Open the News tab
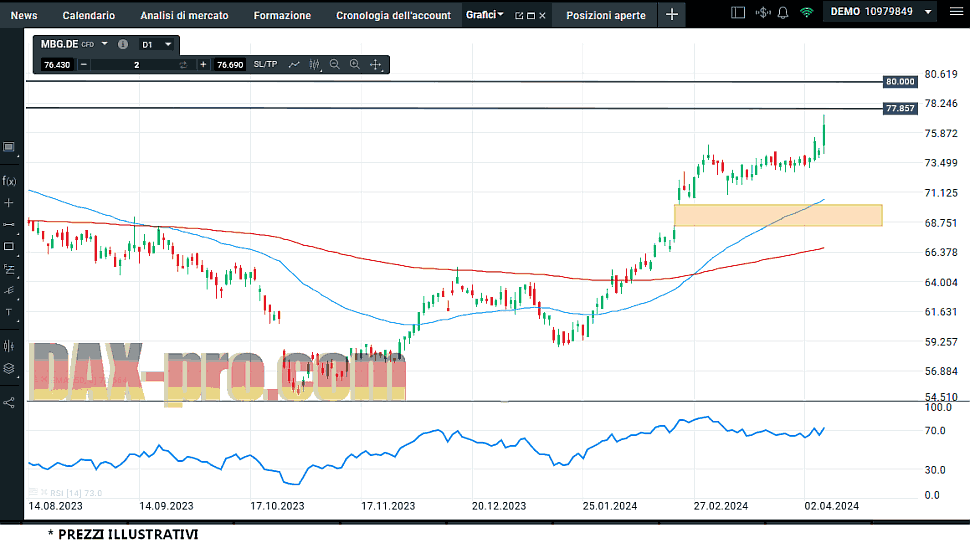 coord(24,15)
